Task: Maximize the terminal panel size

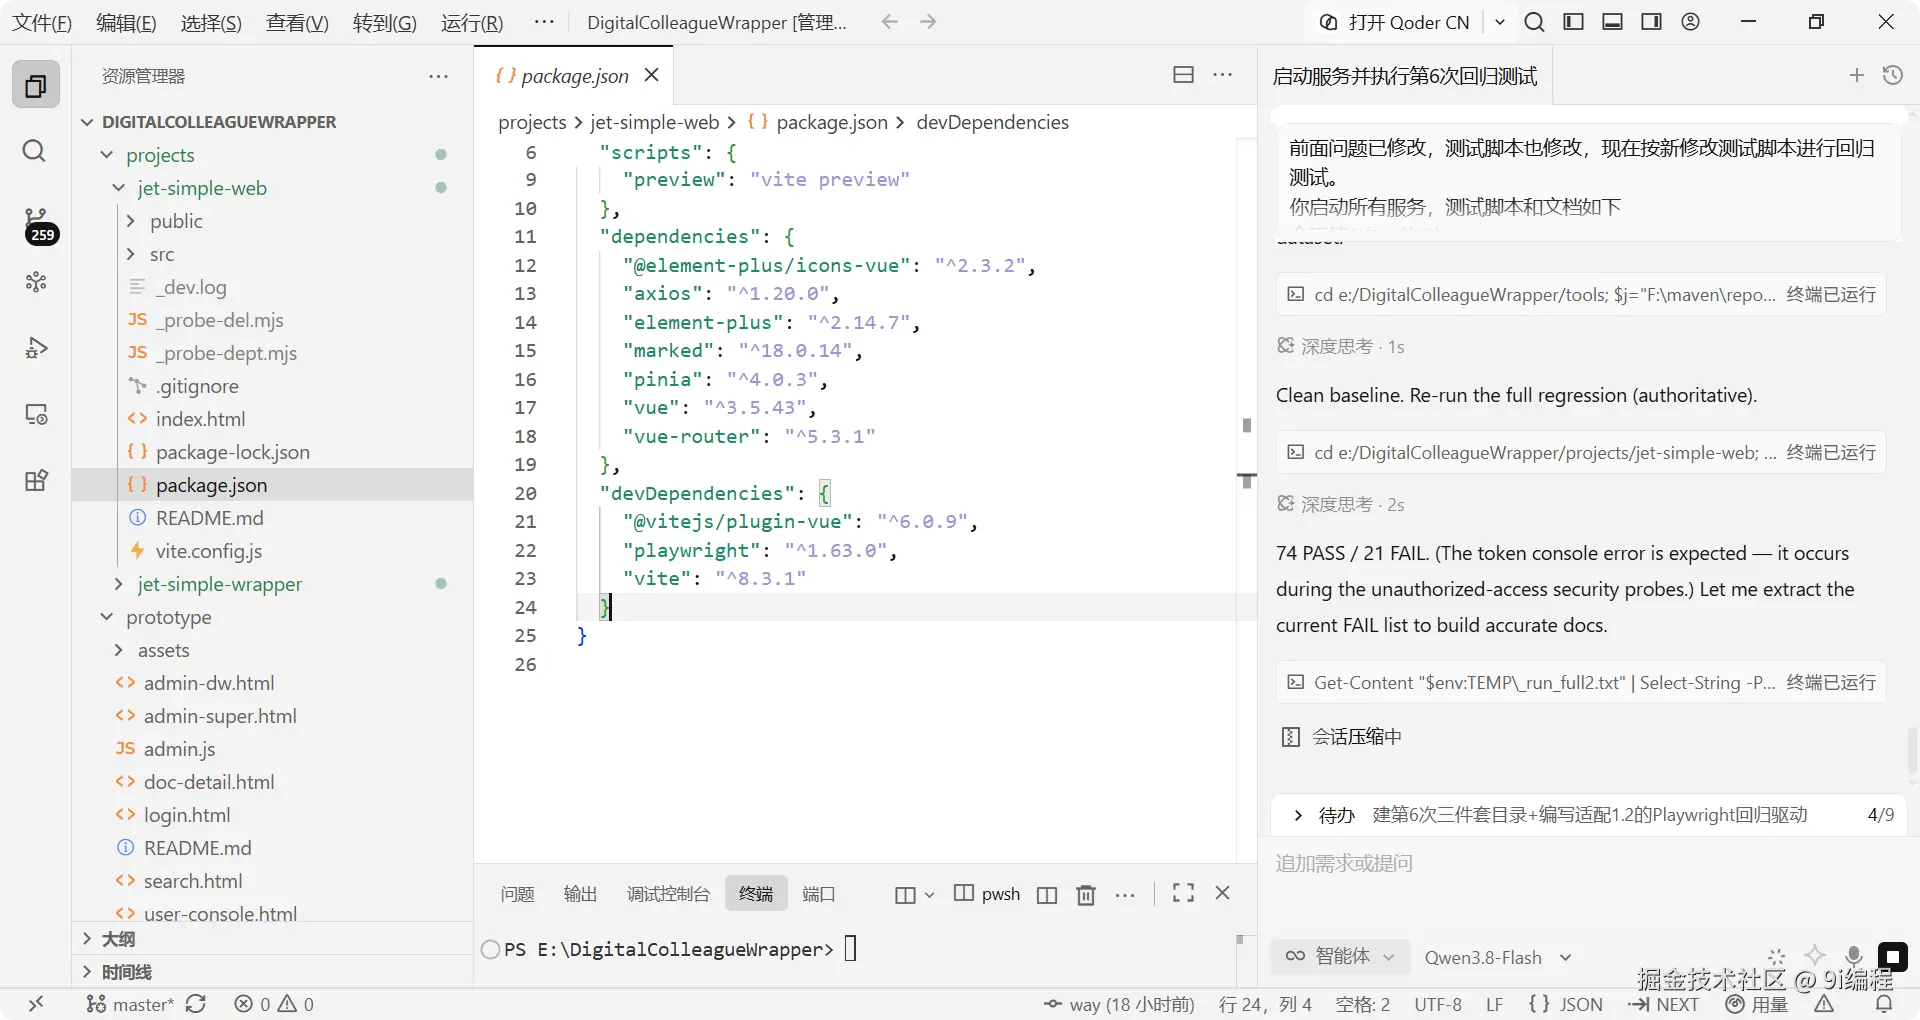Action: click(1183, 893)
